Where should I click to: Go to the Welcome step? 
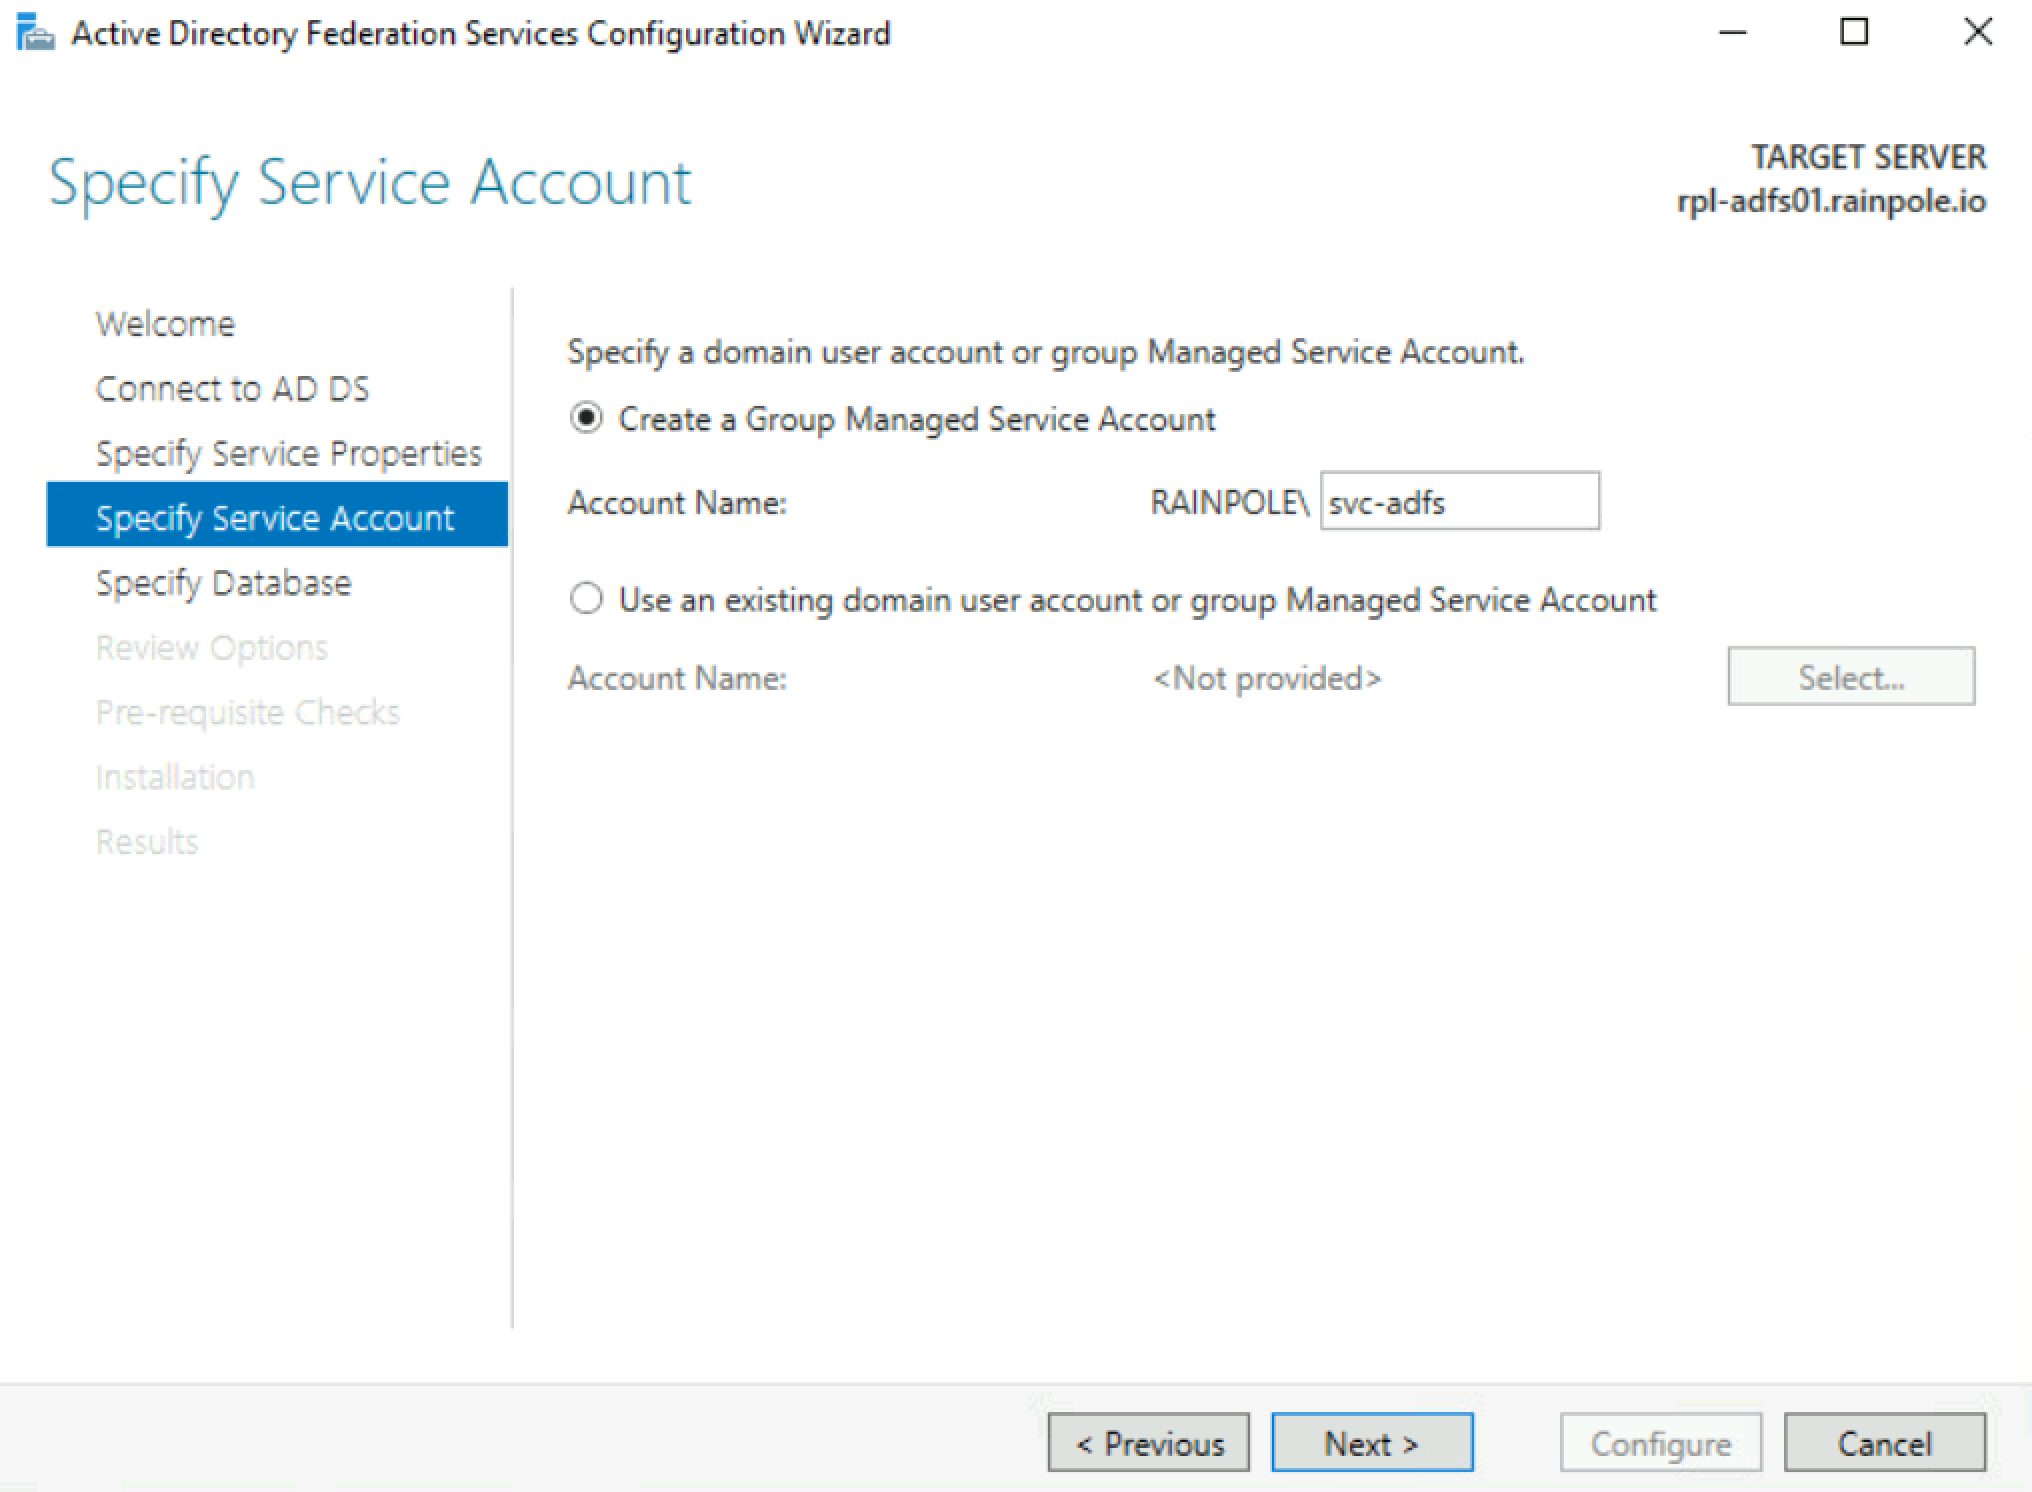(x=165, y=324)
